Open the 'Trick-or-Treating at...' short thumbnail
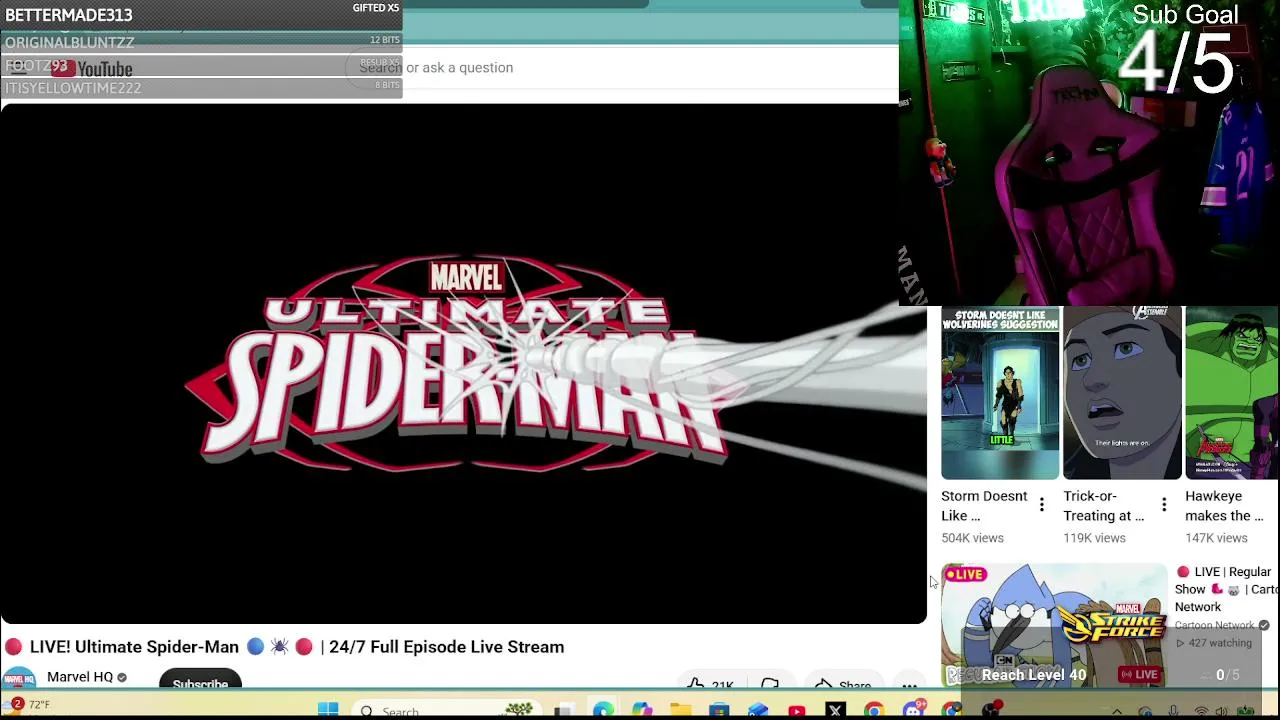Viewport: 1280px width, 720px height. pos(1122,393)
